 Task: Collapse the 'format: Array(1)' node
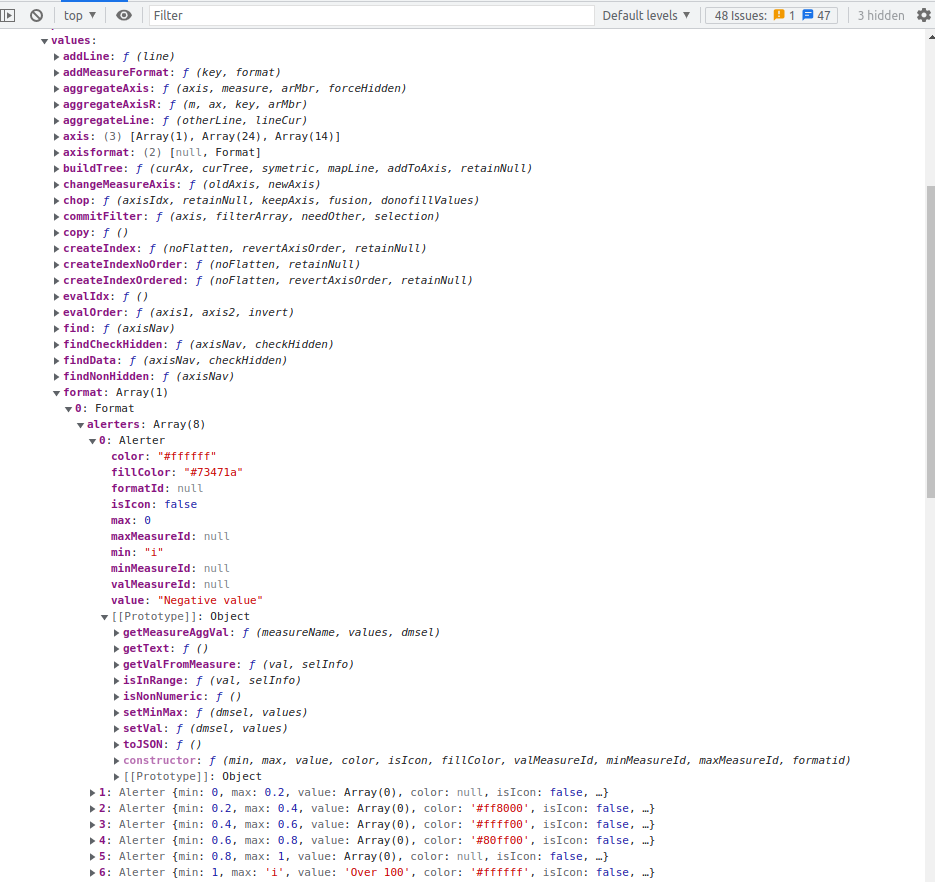[x=57, y=392]
